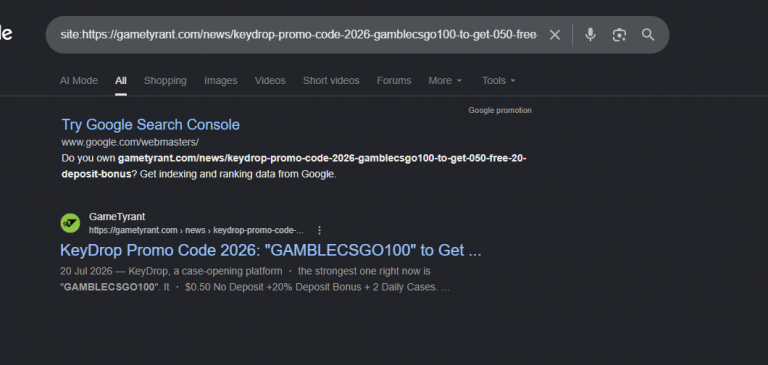
Task: Clear the search box with X icon
Action: click(x=554, y=35)
